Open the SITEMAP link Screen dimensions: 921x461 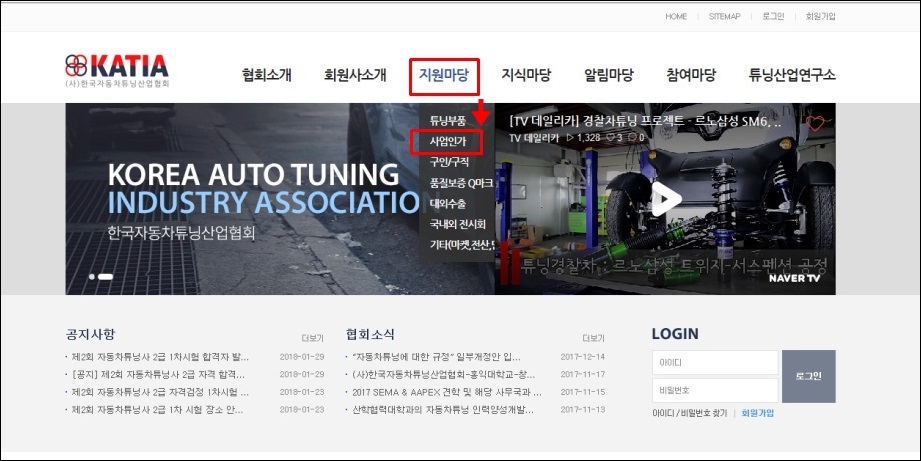pos(724,16)
